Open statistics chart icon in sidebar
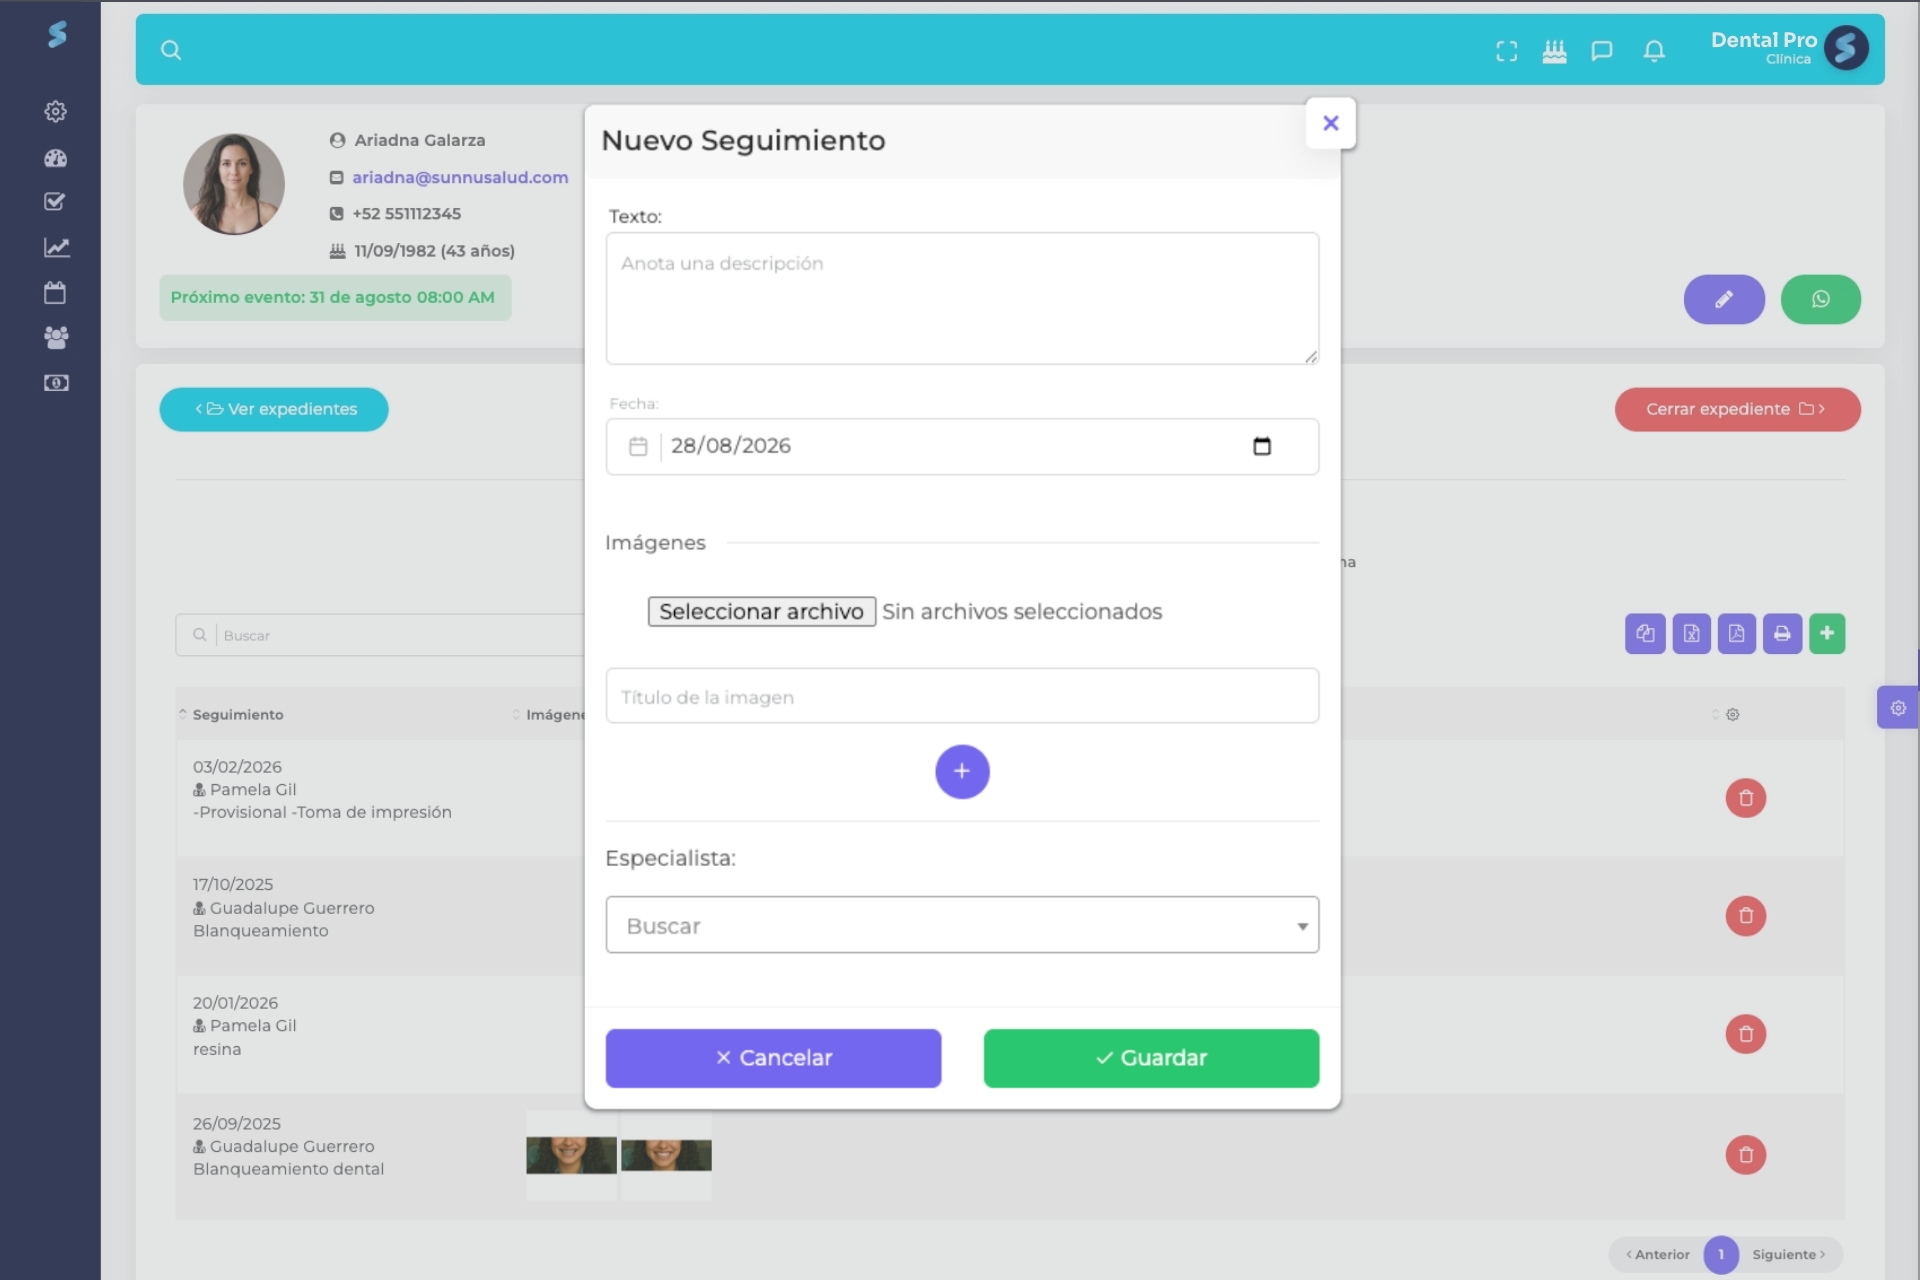This screenshot has width=1920, height=1280. point(56,247)
